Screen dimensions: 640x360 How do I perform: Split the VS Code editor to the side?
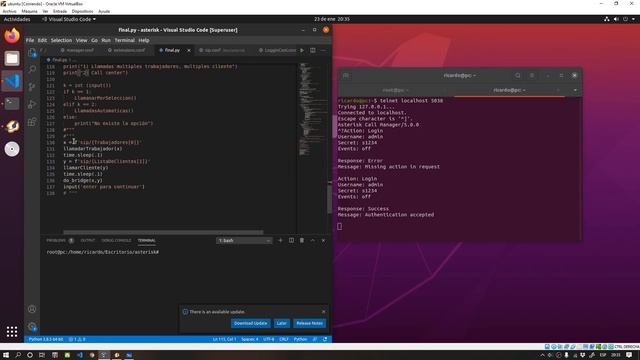pos(313,50)
